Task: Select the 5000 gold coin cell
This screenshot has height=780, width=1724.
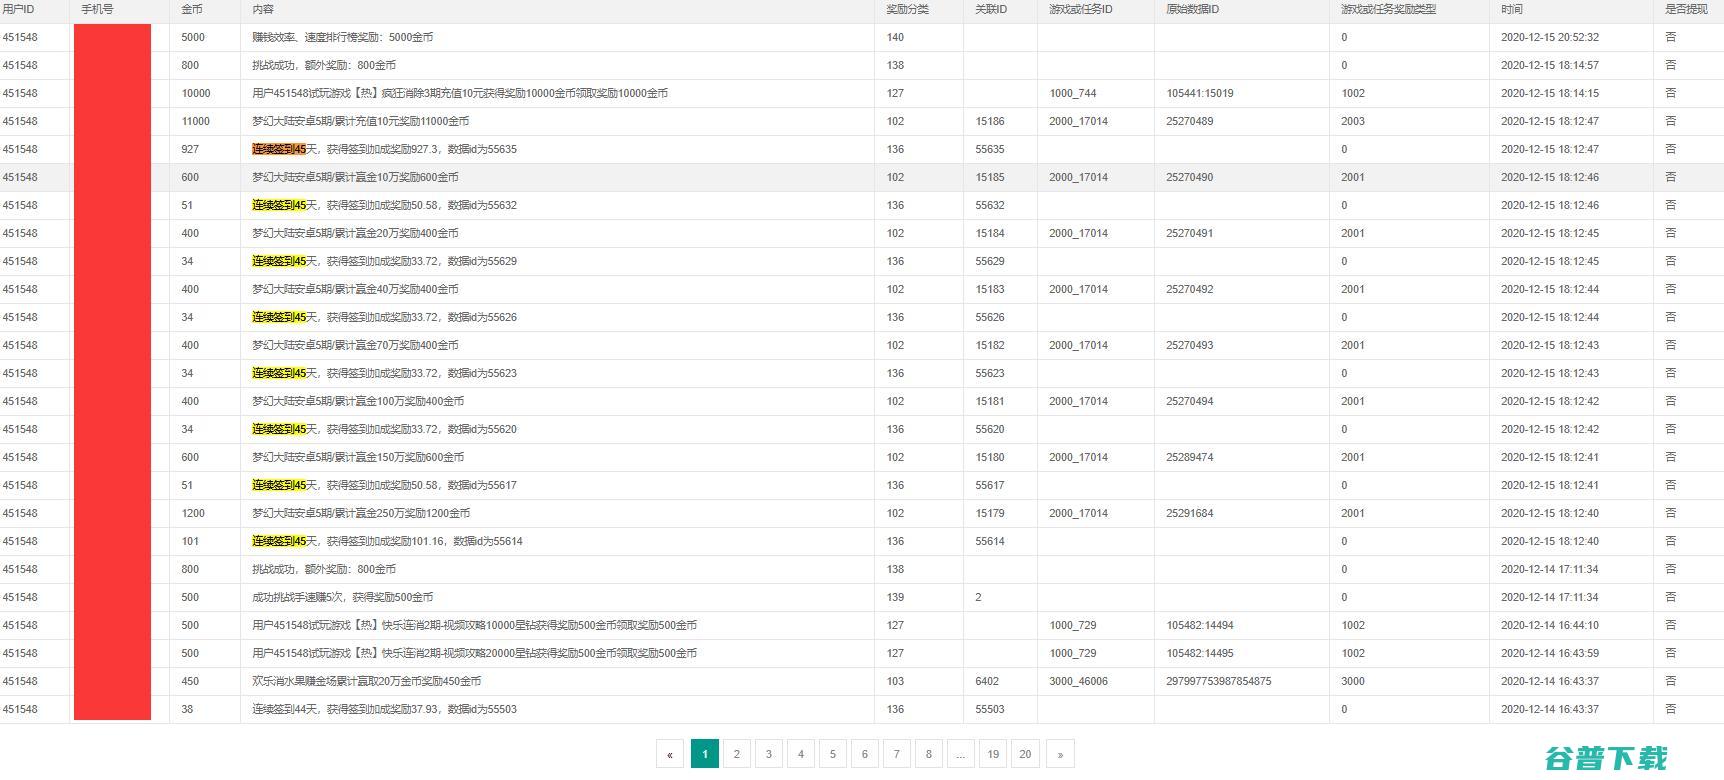Action: 193,37
